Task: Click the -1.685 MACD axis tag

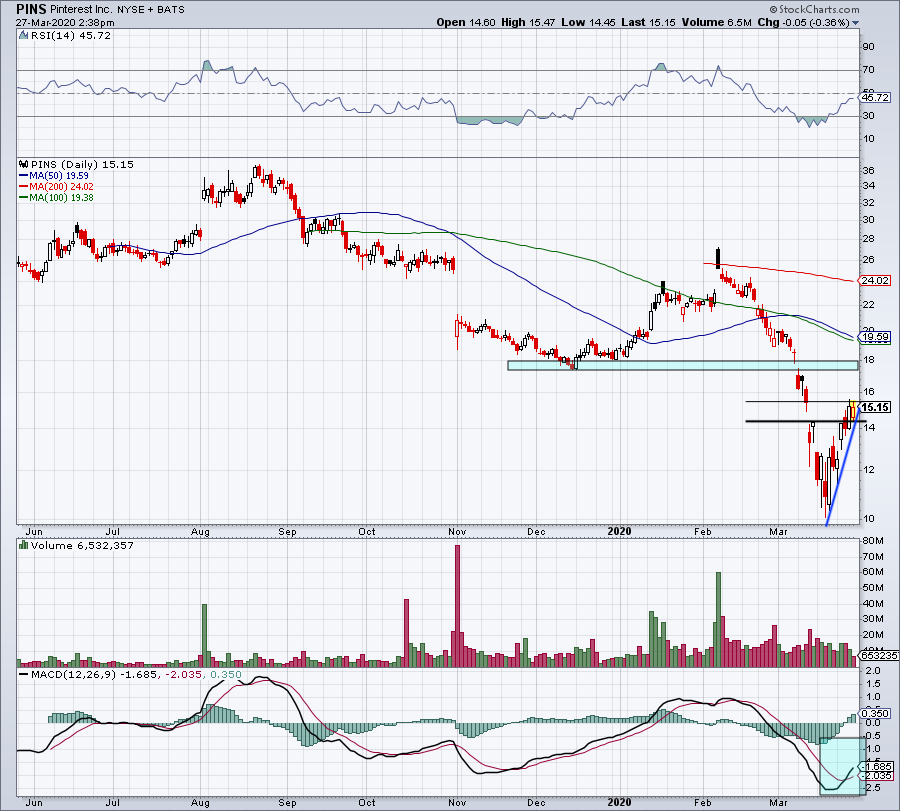Action: click(x=876, y=767)
